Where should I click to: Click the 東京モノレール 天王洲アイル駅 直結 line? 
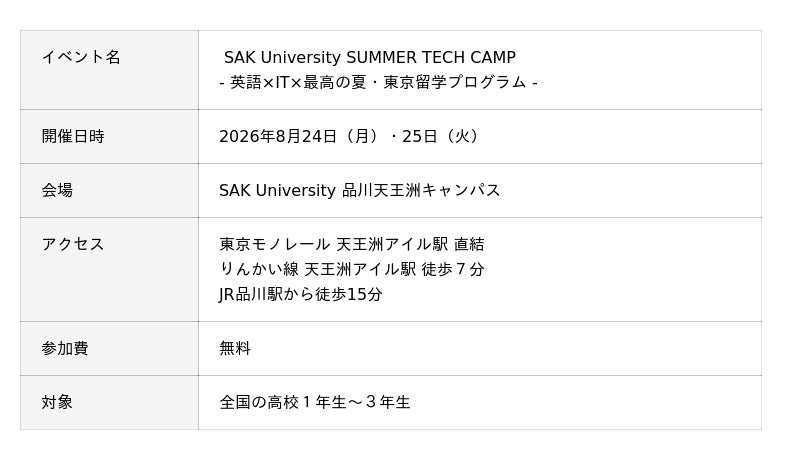pos(352,244)
